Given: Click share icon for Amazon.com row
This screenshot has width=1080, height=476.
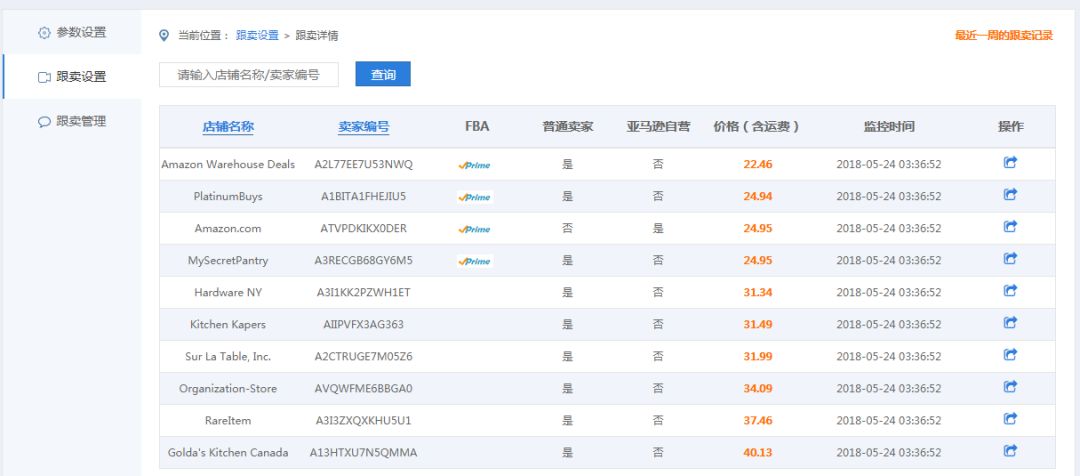Looking at the screenshot, I should pyautogui.click(x=1010, y=227).
